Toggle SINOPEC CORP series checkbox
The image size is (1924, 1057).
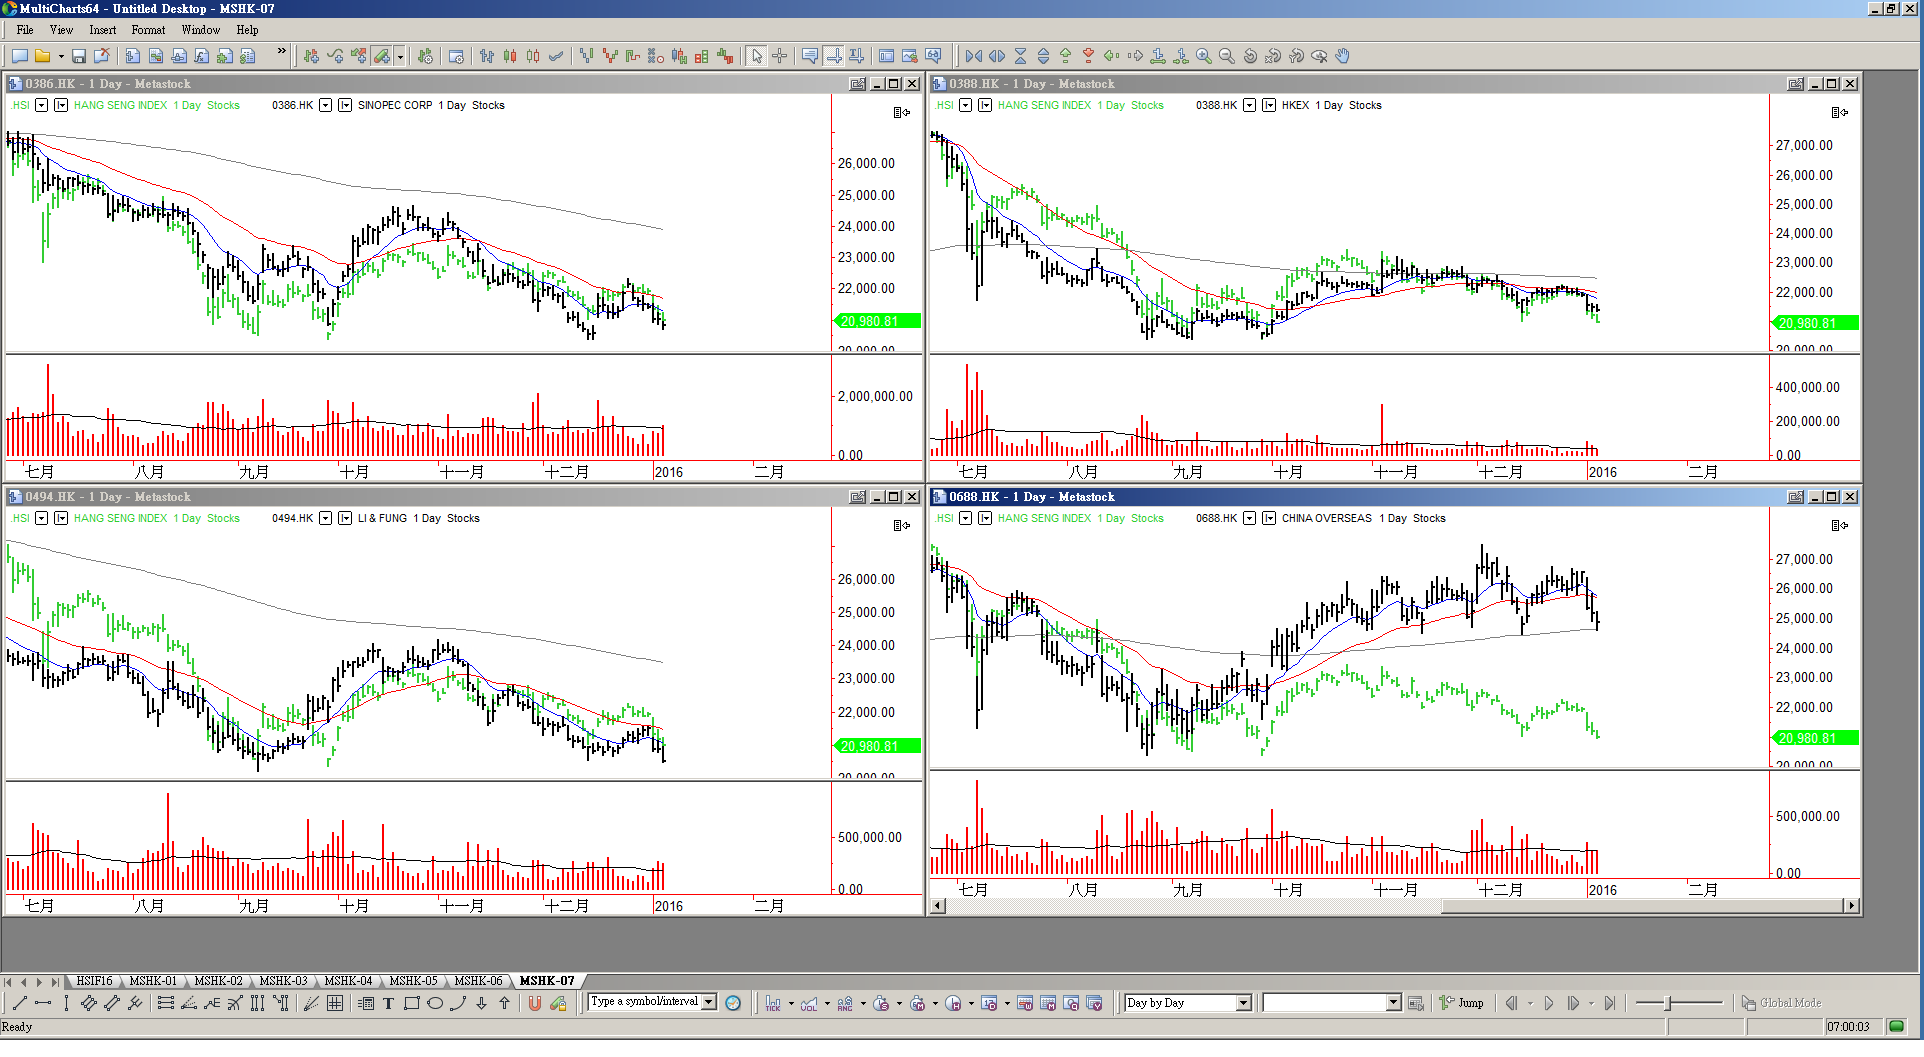(345, 105)
